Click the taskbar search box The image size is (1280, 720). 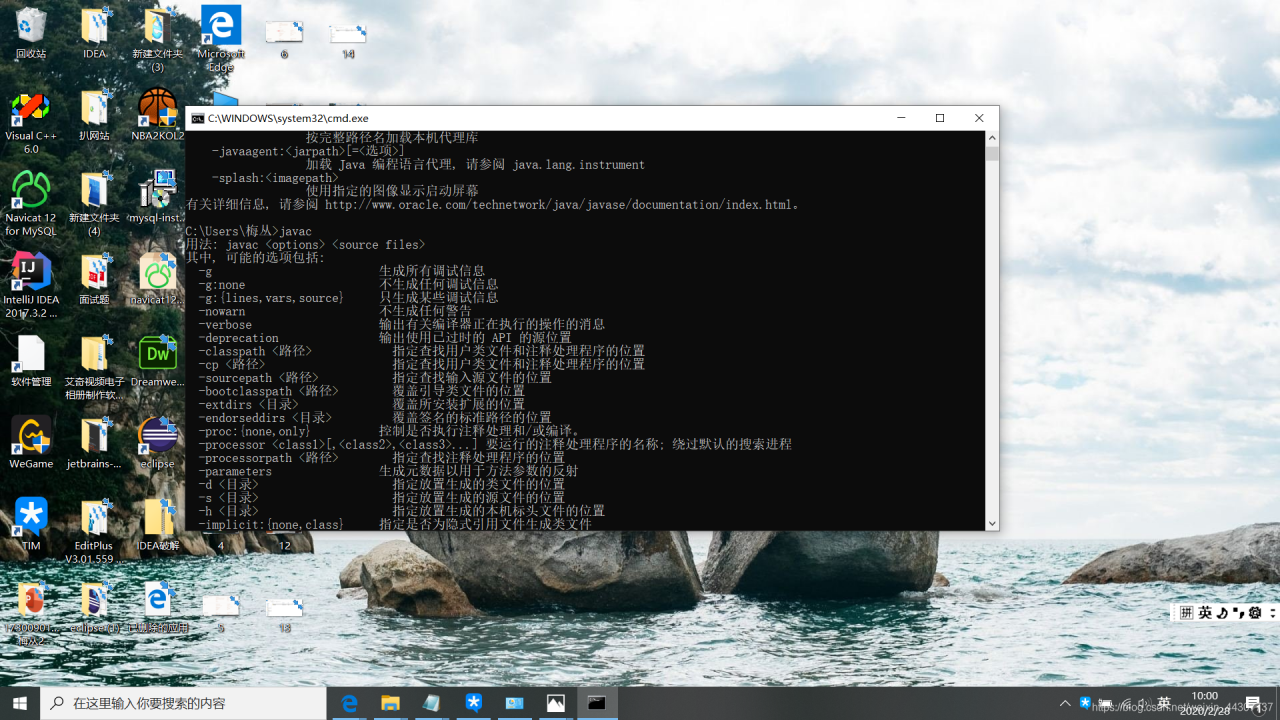click(183, 703)
